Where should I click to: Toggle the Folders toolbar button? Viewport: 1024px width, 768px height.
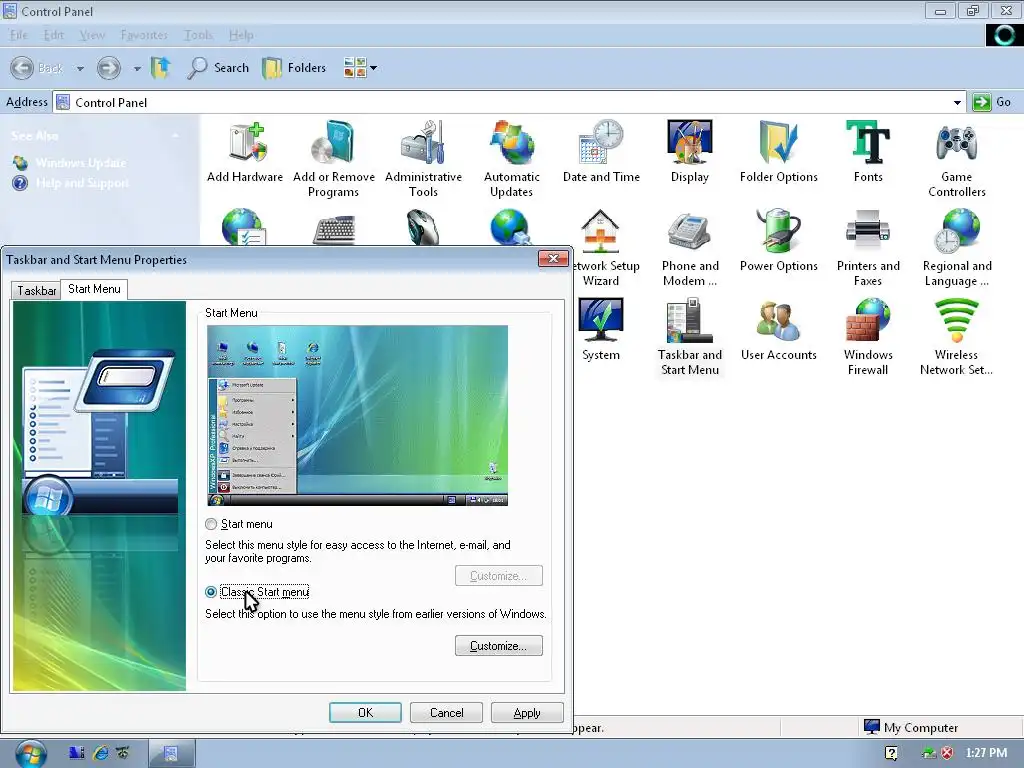294,67
